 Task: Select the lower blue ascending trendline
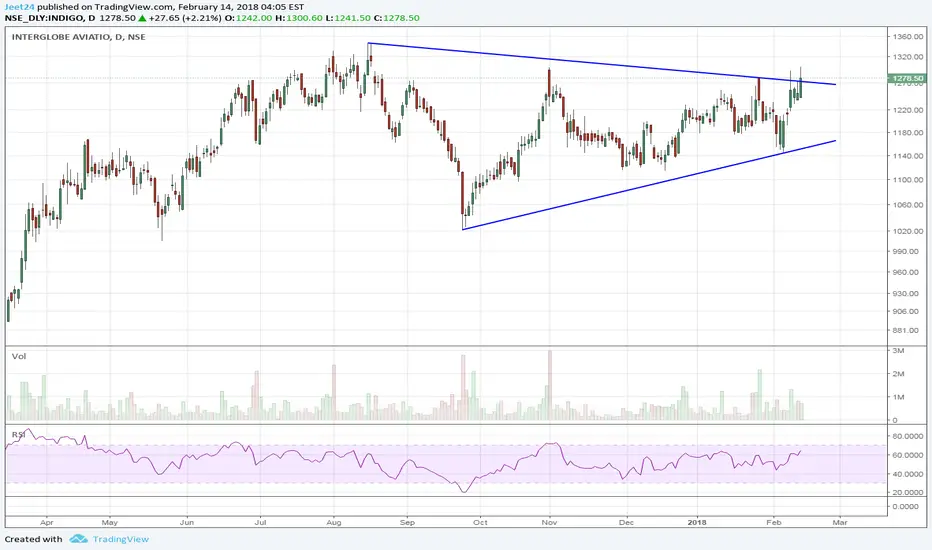649,185
